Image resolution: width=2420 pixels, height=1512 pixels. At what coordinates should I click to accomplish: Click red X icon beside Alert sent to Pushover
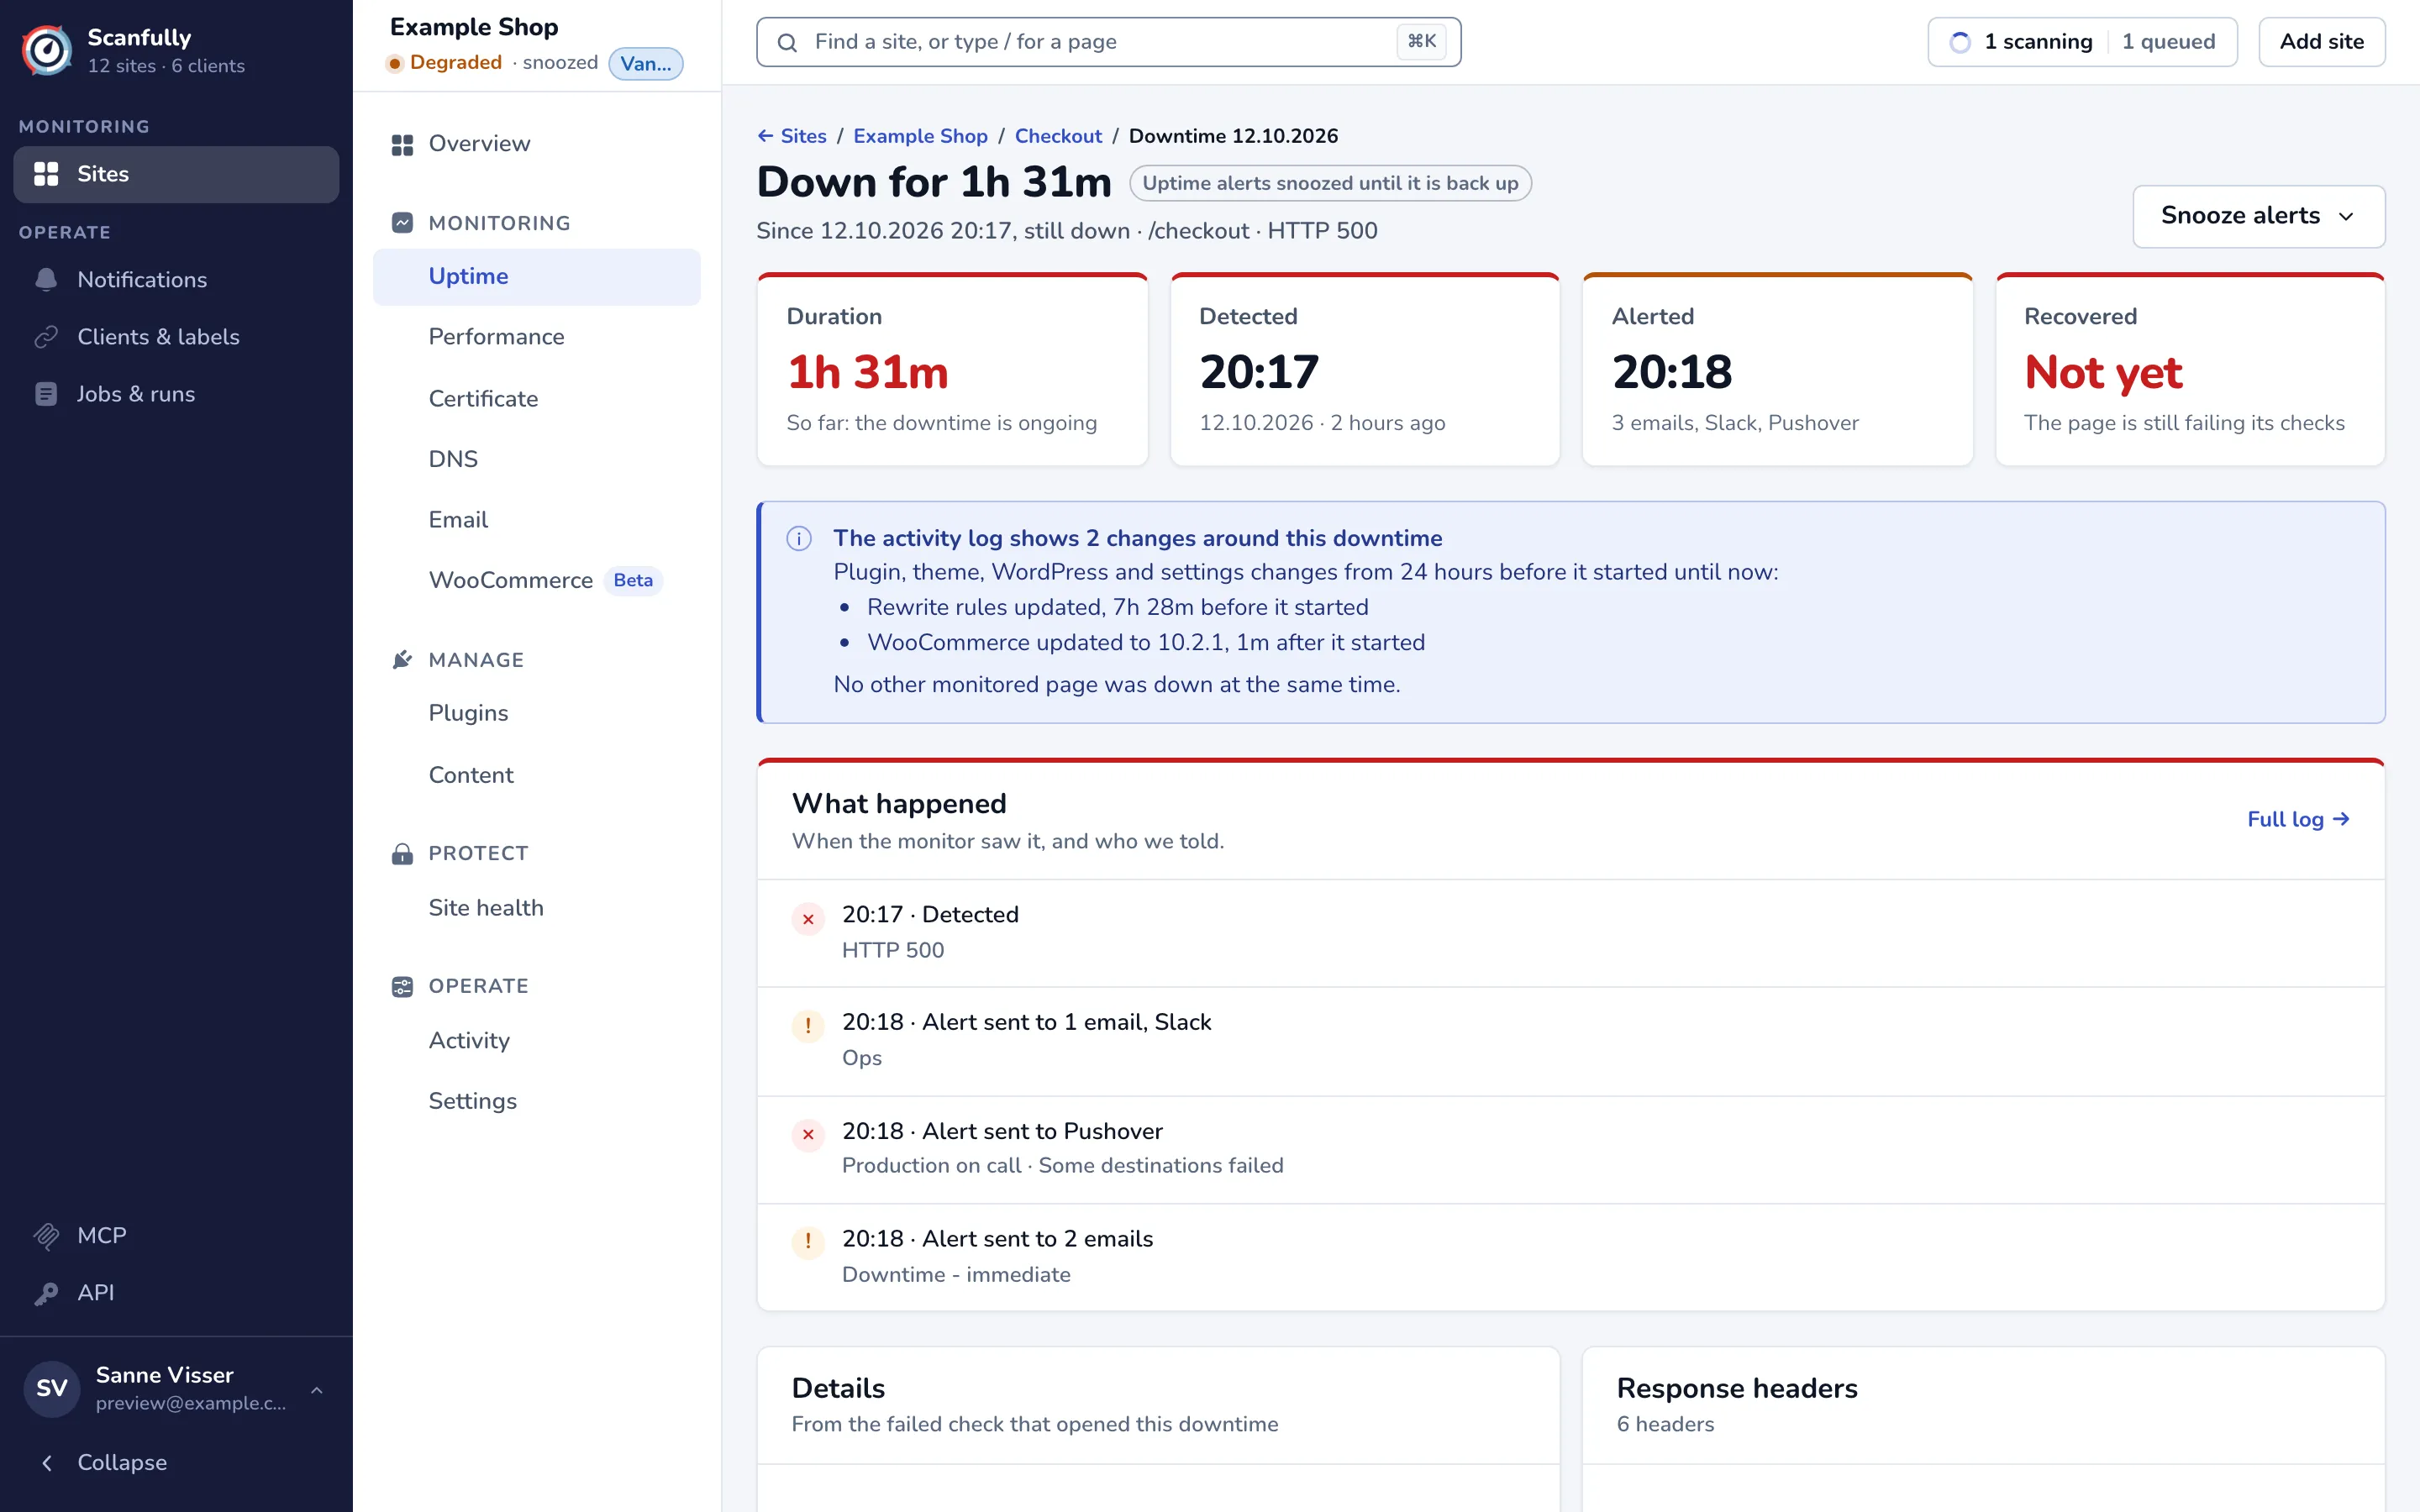(x=808, y=1134)
